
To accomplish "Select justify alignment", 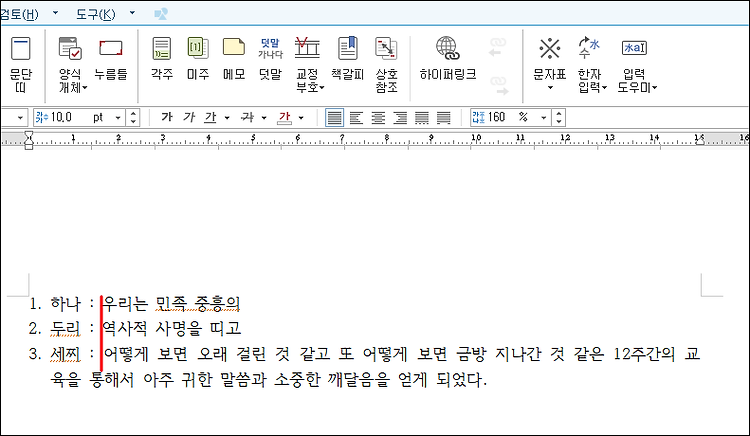I will 334,118.
